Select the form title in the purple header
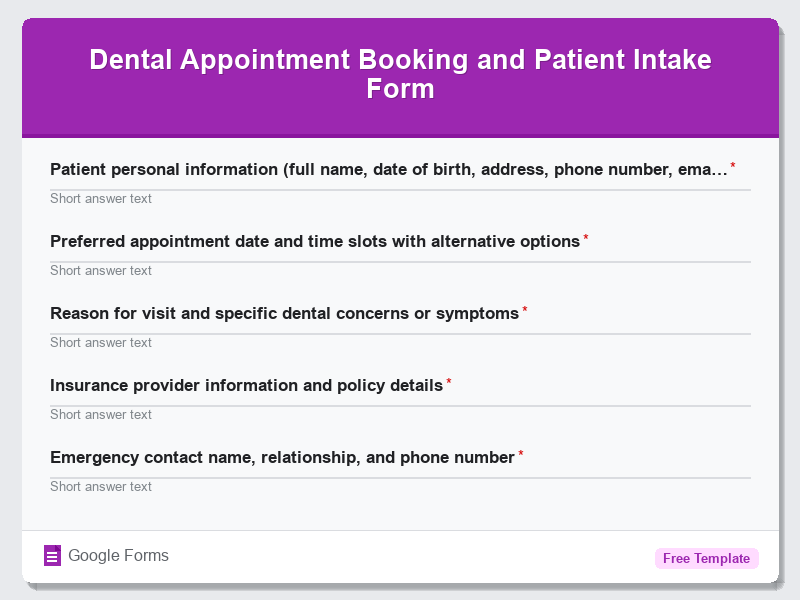800x600 pixels. click(x=400, y=75)
